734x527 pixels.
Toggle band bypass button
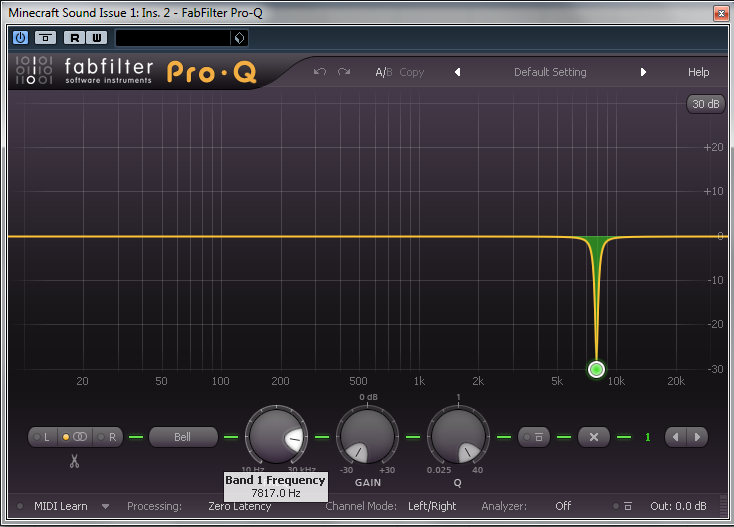pos(534,437)
